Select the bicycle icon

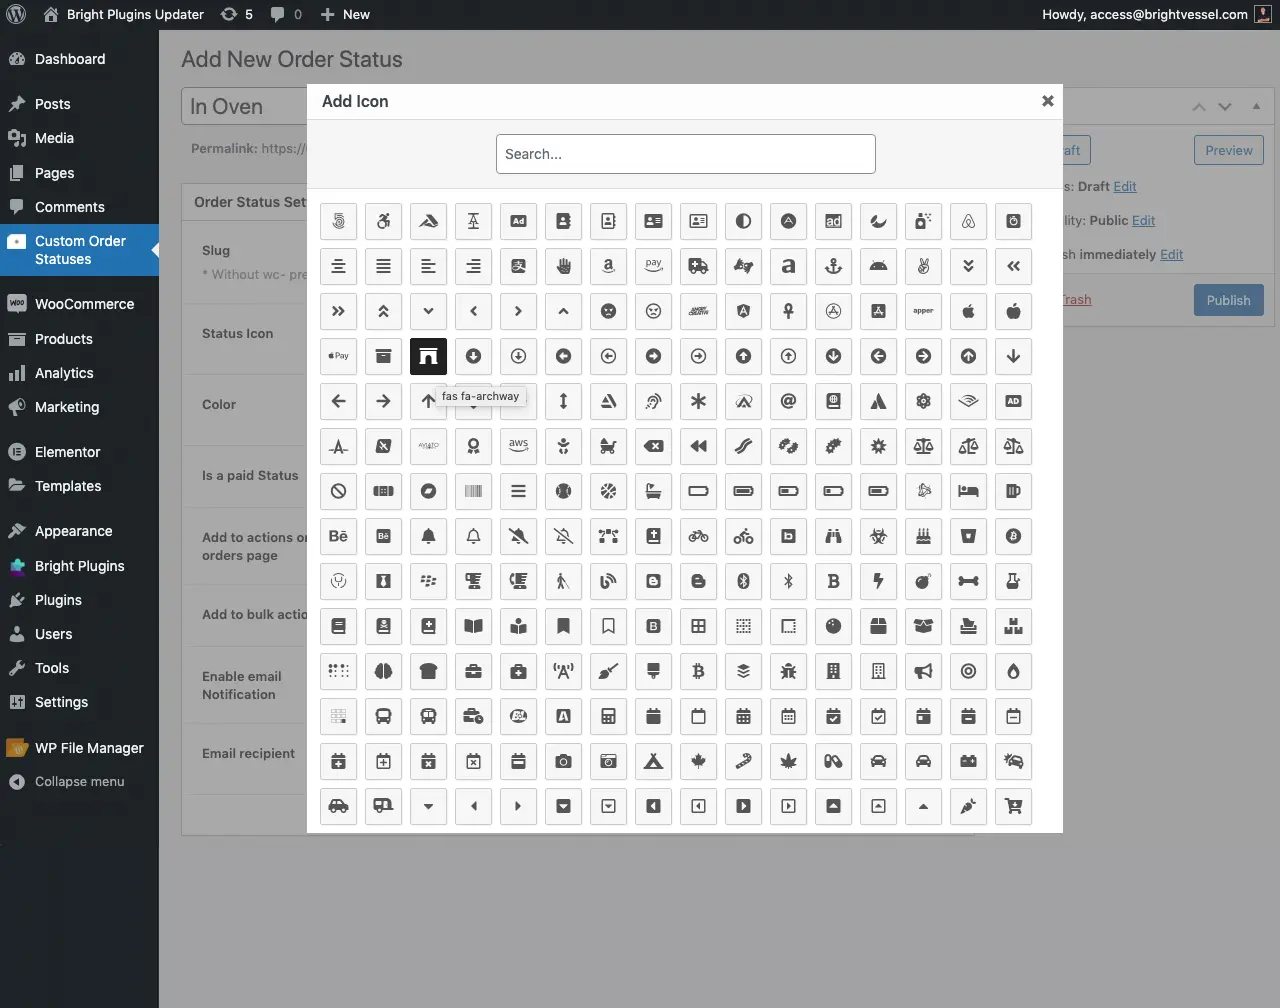[x=698, y=536]
